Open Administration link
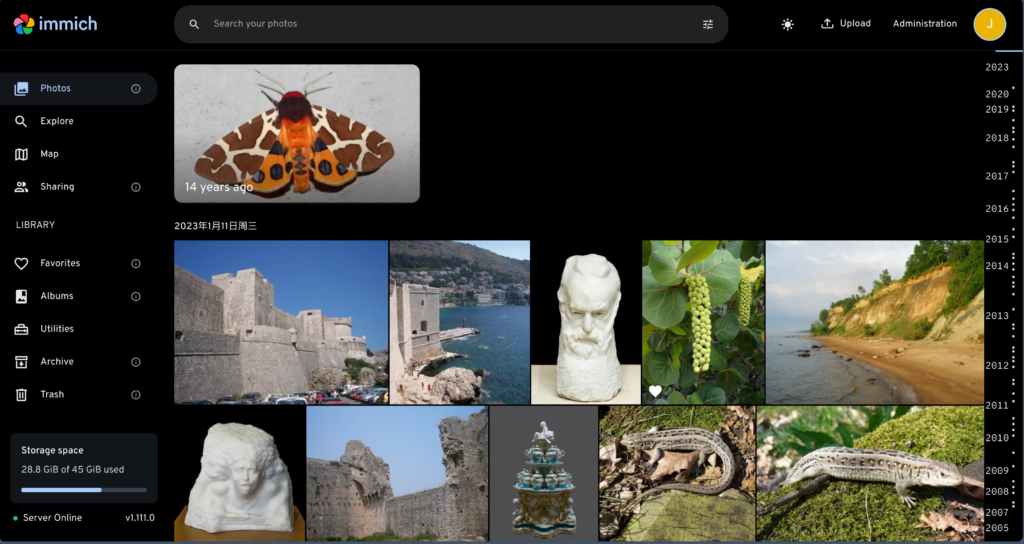This screenshot has width=1024, height=544. [925, 24]
